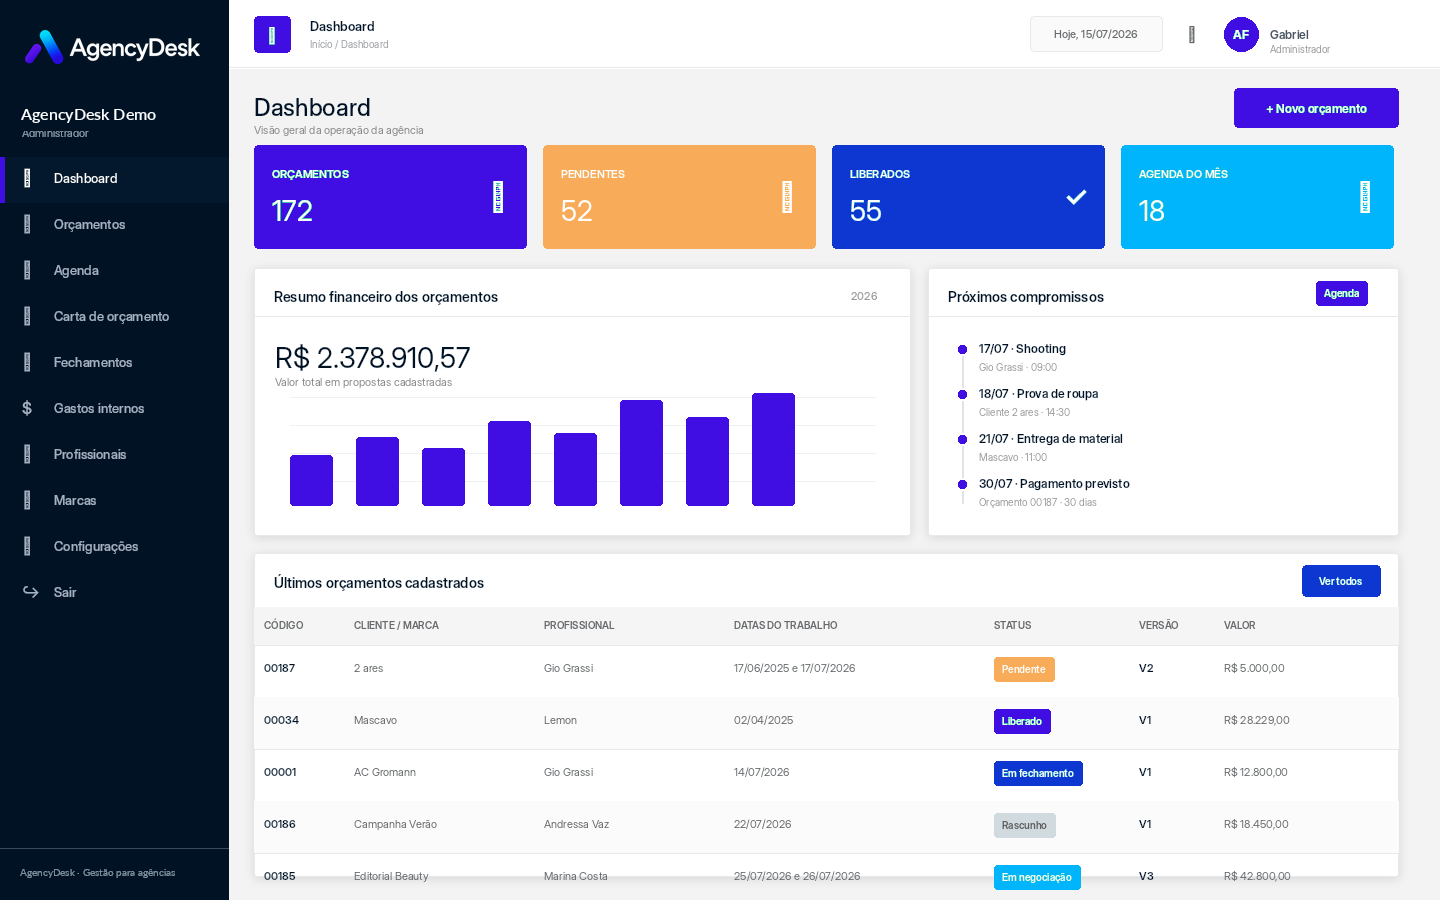Screen dimensions: 1440x900
Task: Click the checkmark icon on Liberados card
Action: pyautogui.click(x=1076, y=197)
